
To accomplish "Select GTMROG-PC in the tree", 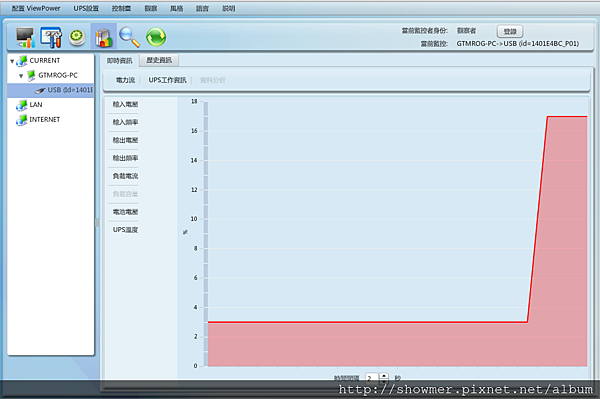I will coord(58,75).
